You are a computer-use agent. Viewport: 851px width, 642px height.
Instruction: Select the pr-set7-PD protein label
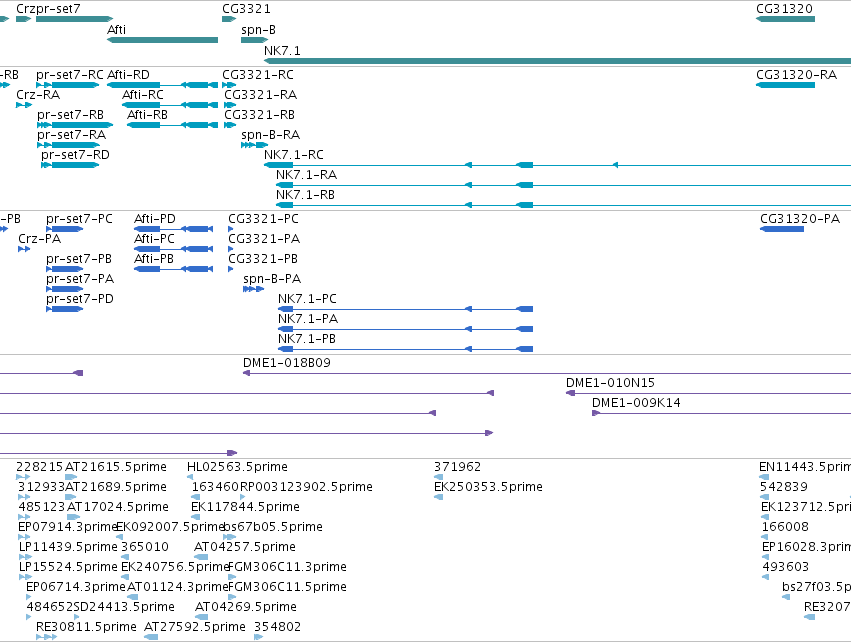[x=80, y=299]
